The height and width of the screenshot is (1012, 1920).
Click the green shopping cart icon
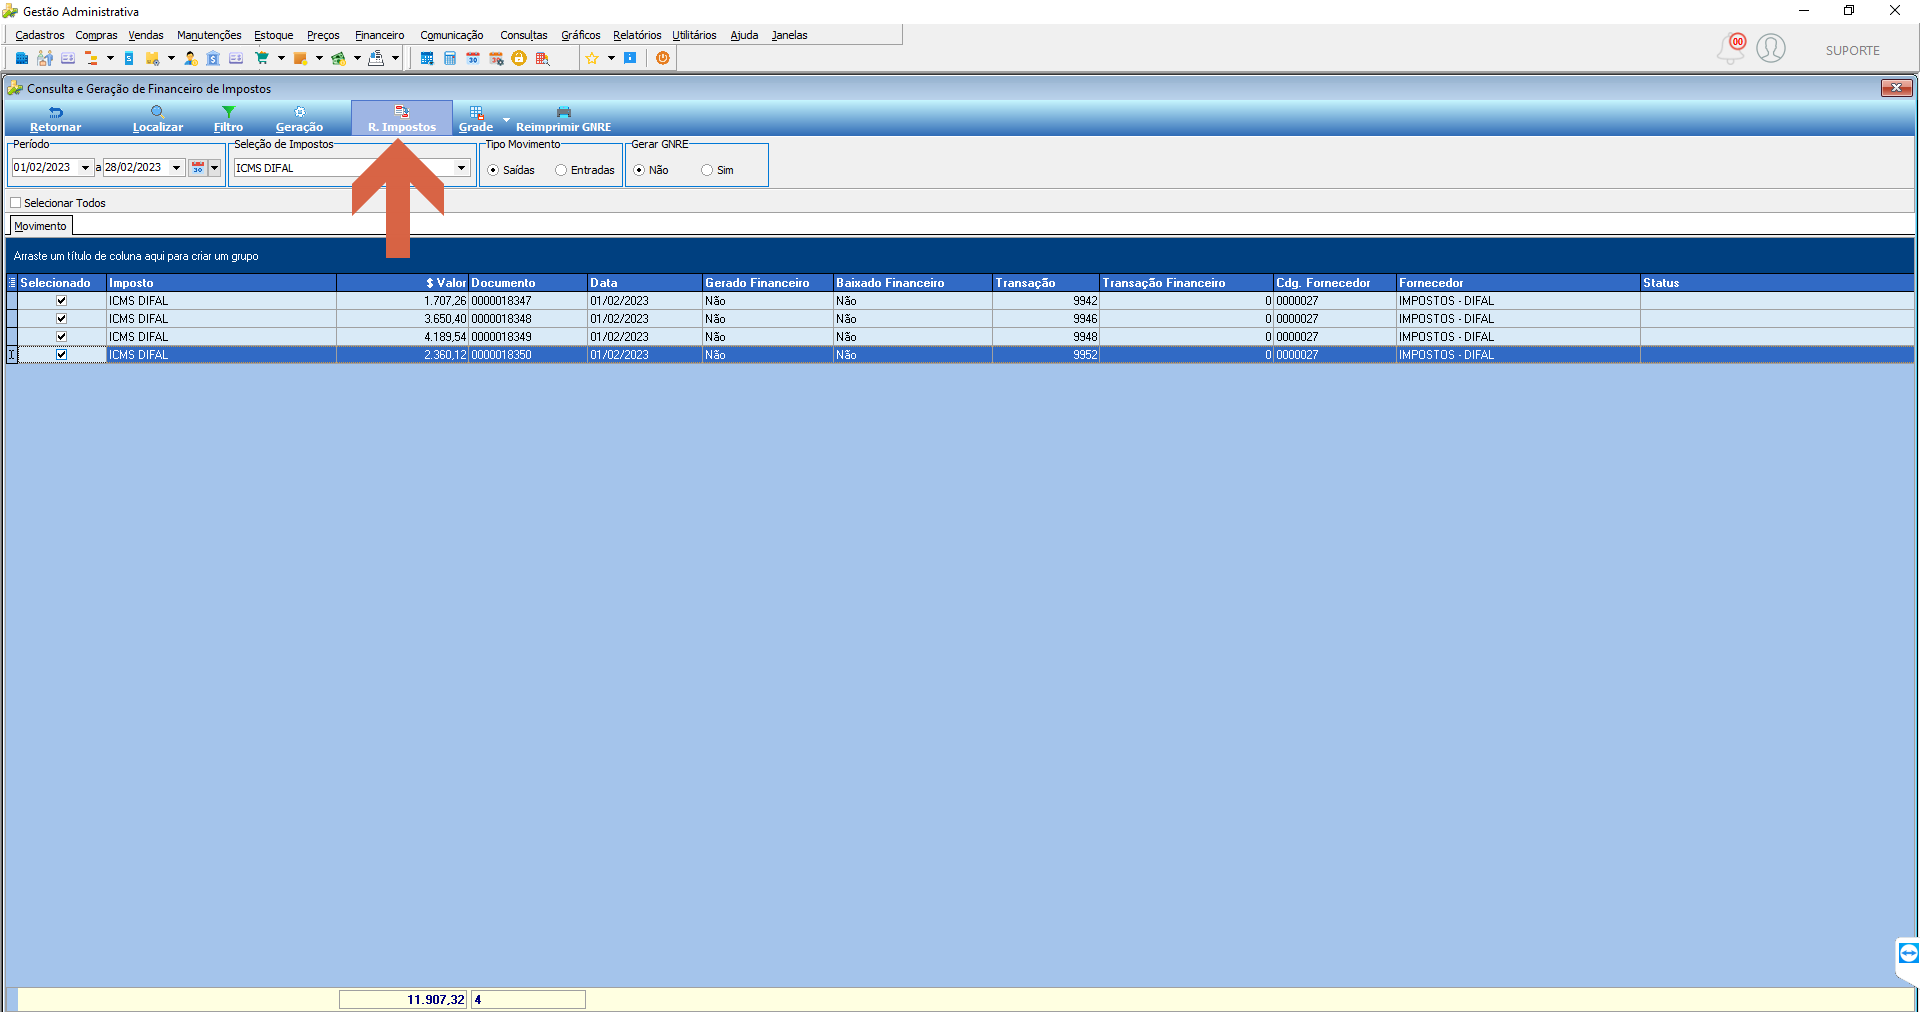pos(262,58)
